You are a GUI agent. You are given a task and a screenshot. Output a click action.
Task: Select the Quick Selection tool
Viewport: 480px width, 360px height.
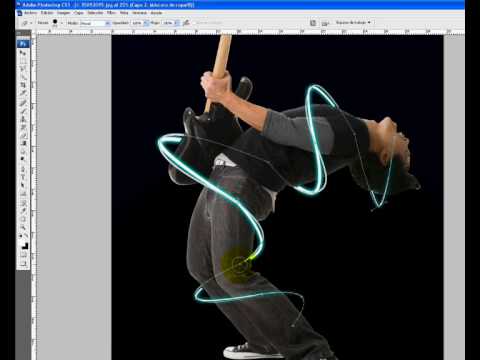point(23,78)
